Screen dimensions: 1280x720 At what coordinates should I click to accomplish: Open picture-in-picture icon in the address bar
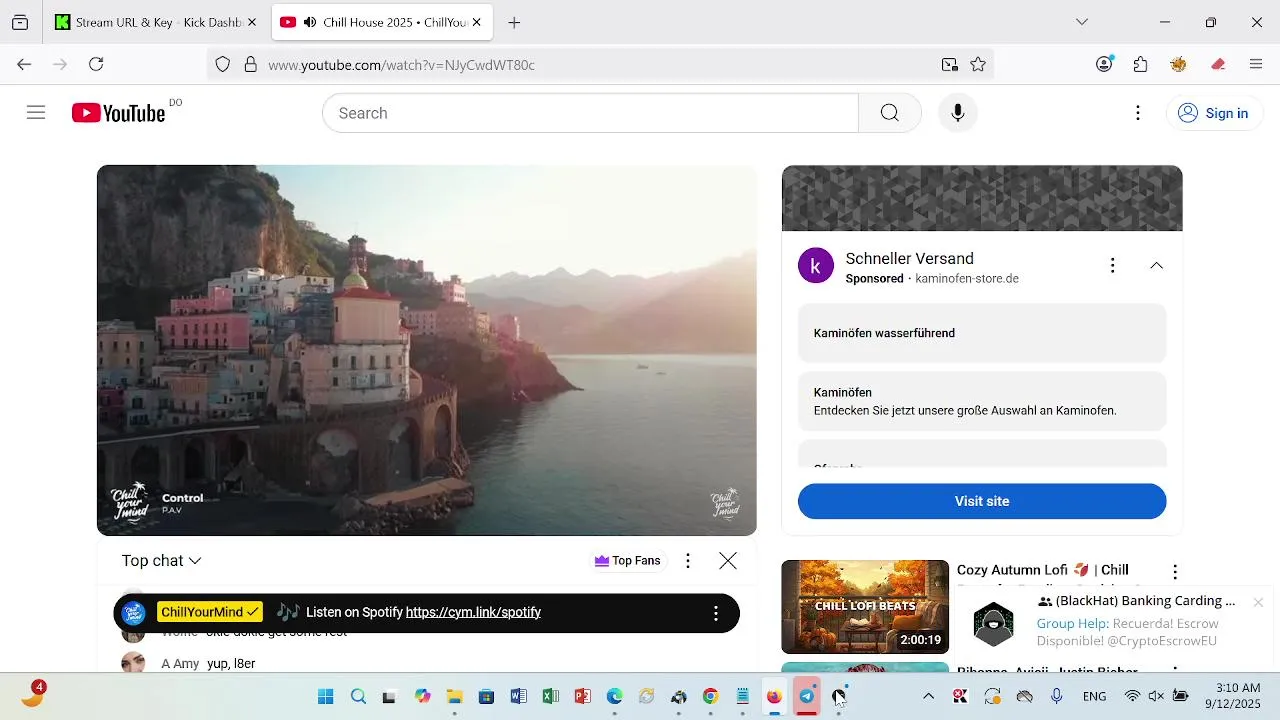949,64
